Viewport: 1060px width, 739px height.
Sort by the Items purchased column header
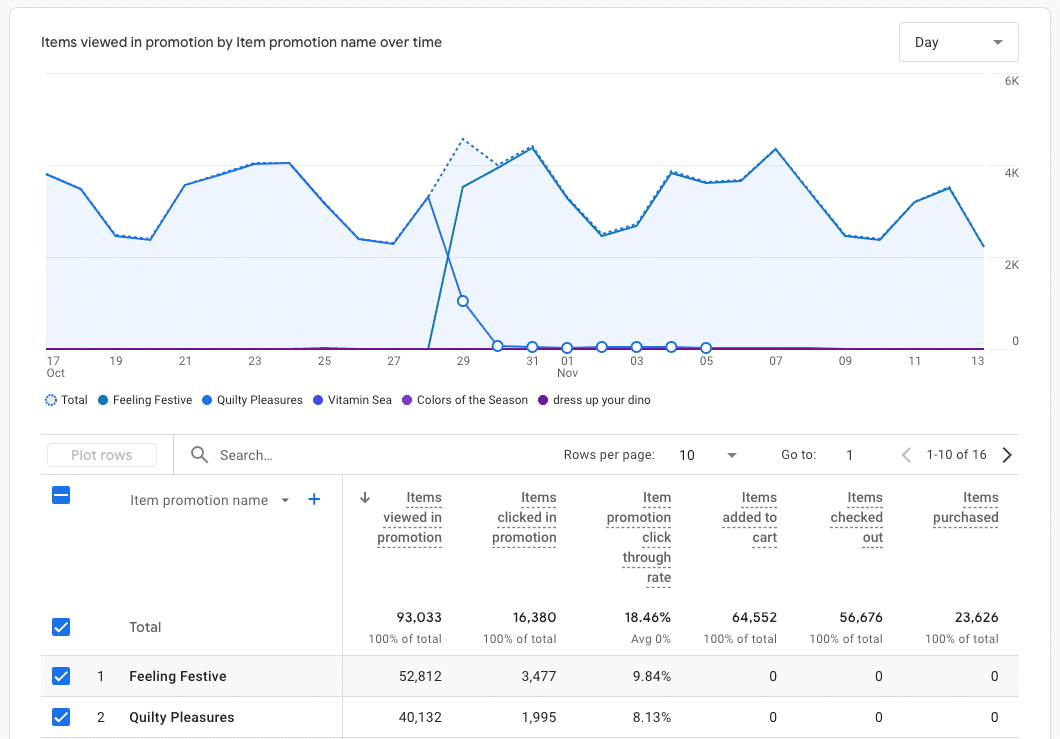(x=966, y=517)
